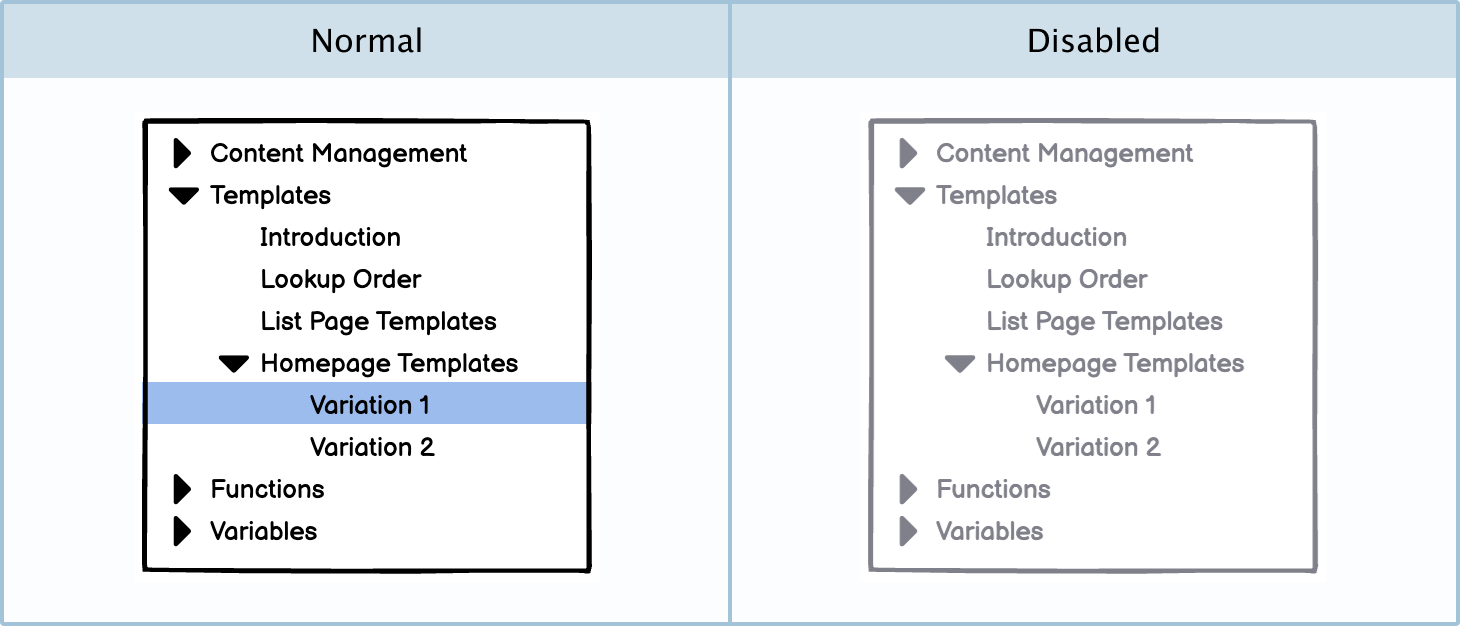The height and width of the screenshot is (626, 1460).
Task: Expand the Variables node in Normal tree
Action: [182, 531]
